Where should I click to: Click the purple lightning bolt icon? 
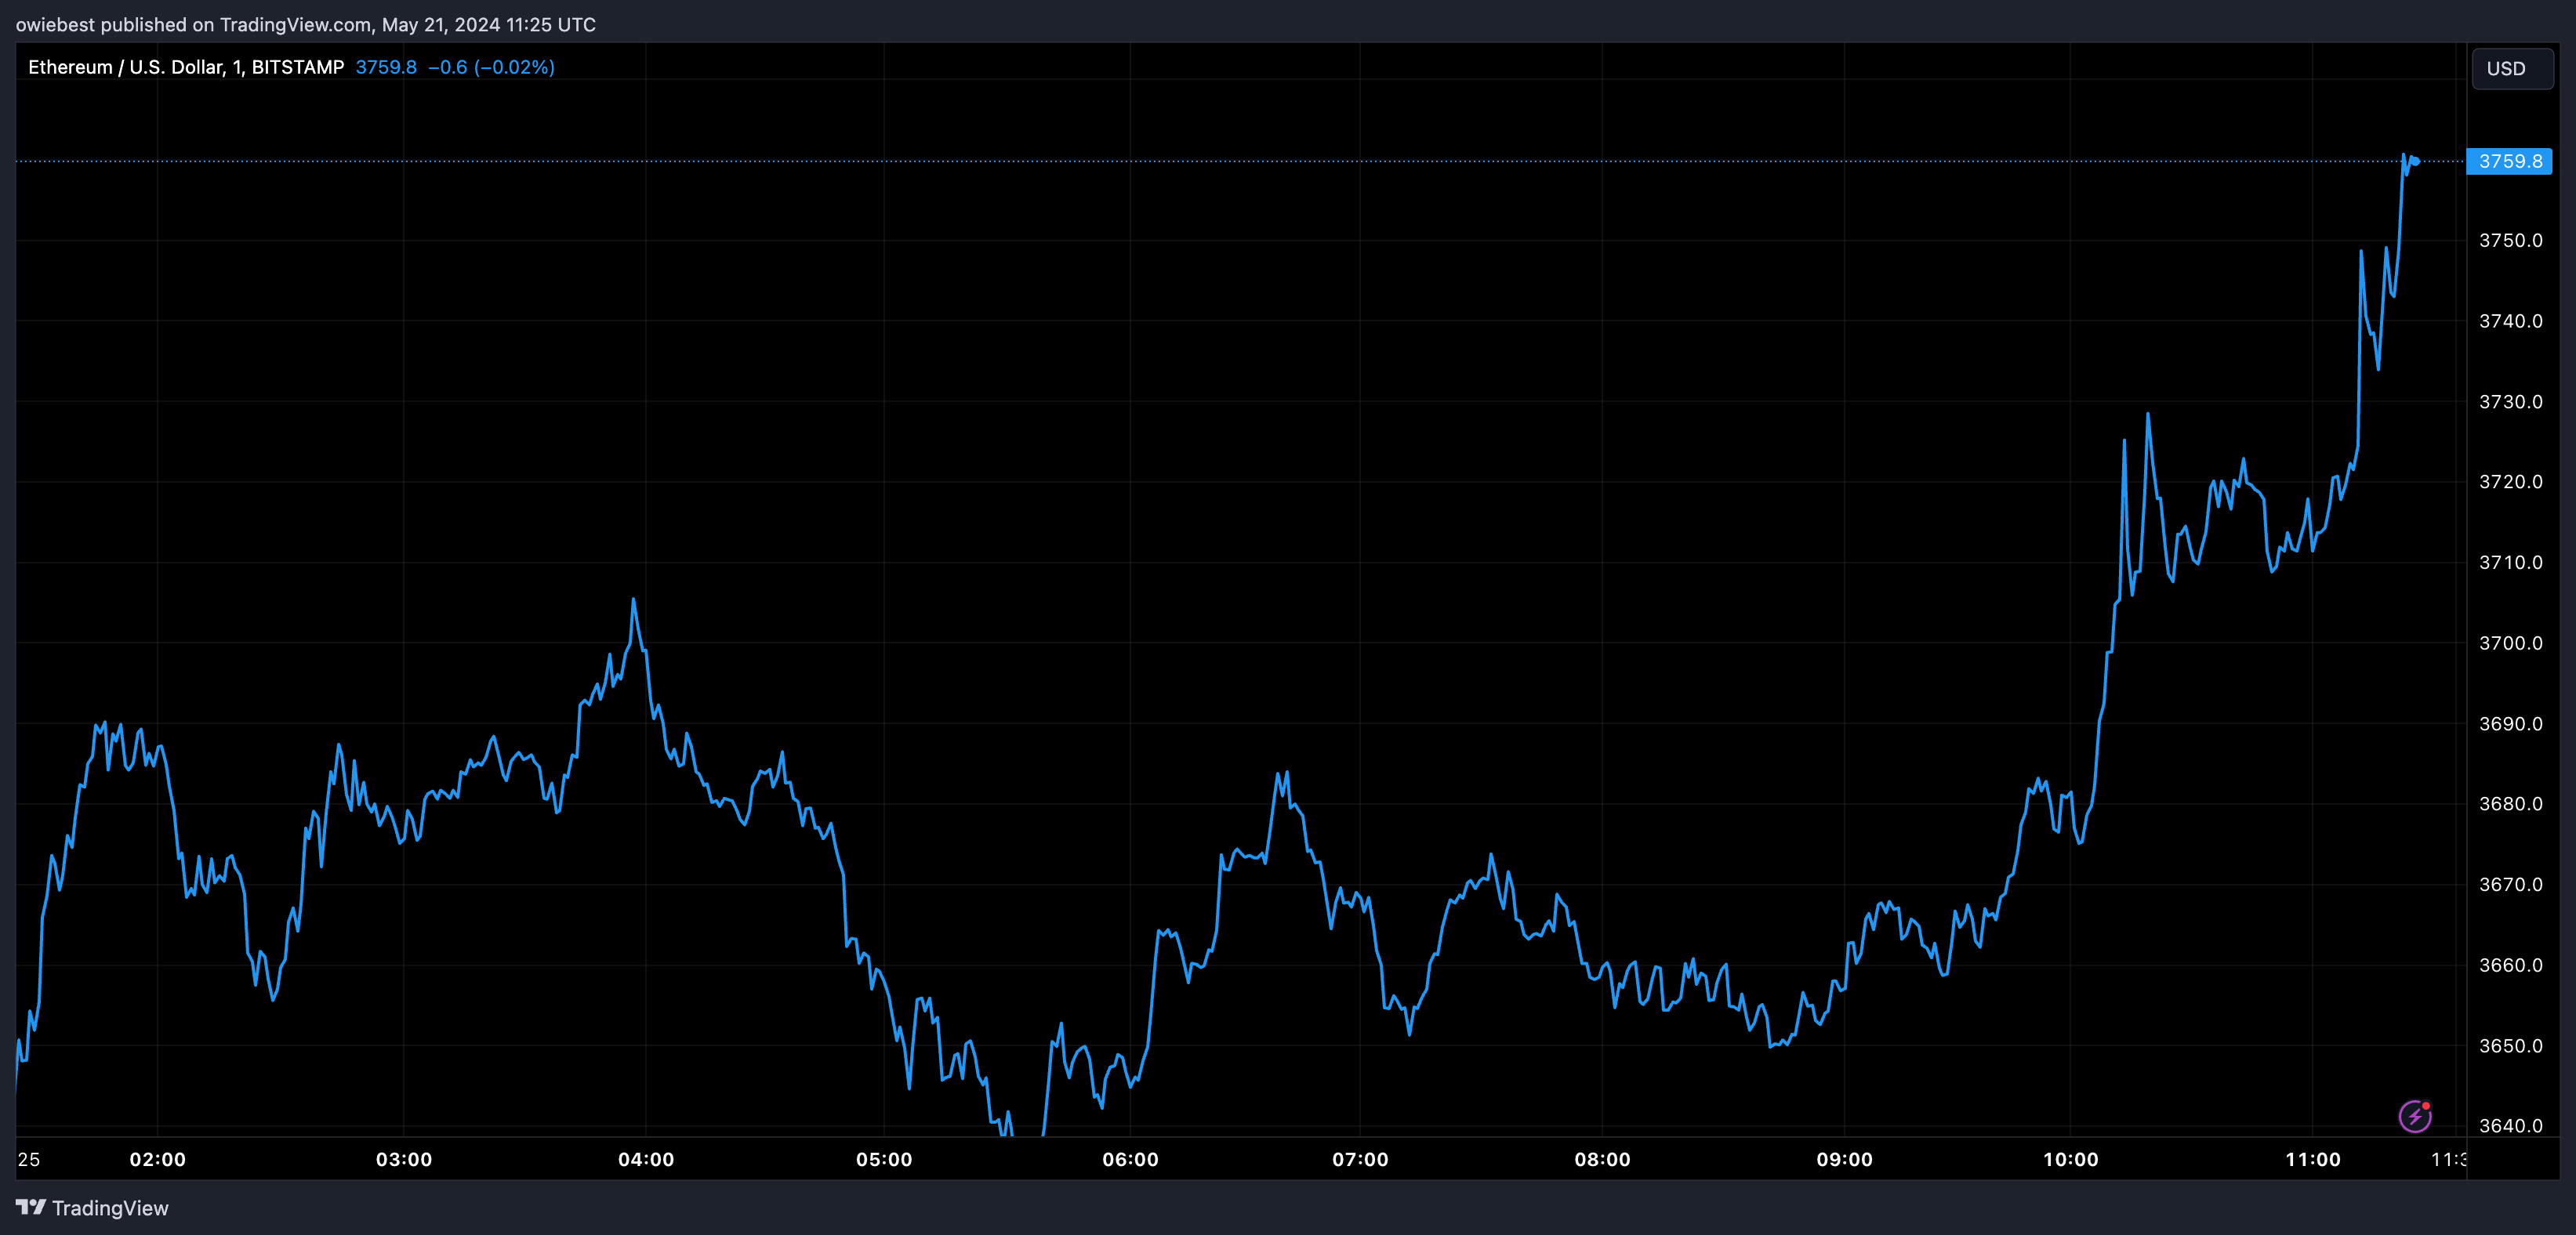point(2415,1116)
